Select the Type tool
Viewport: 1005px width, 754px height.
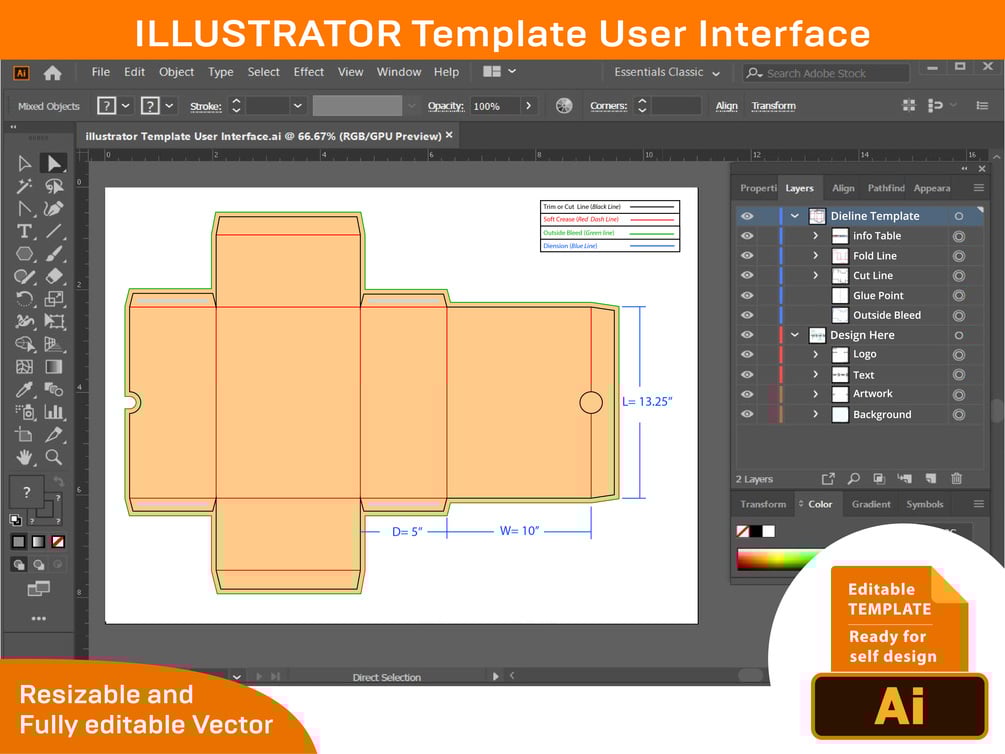tap(24, 231)
